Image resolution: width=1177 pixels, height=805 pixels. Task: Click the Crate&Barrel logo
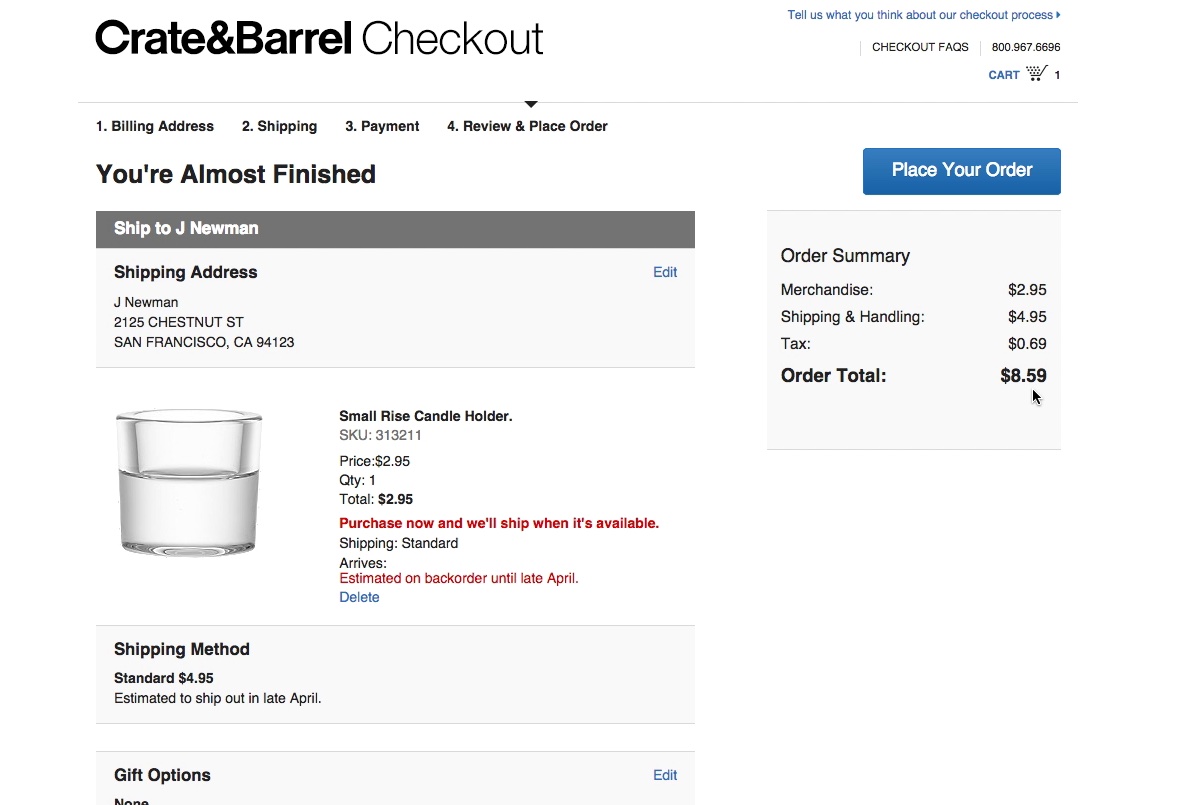(x=223, y=37)
